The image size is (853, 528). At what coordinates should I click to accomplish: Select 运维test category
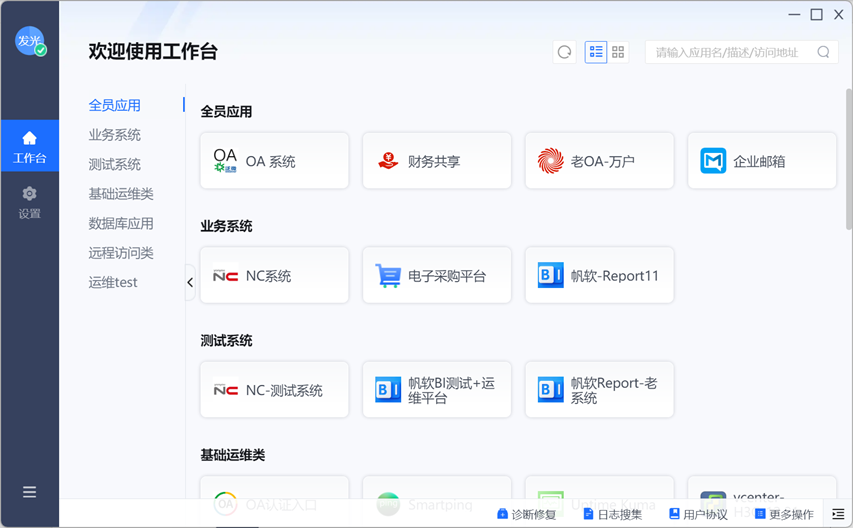coord(113,282)
